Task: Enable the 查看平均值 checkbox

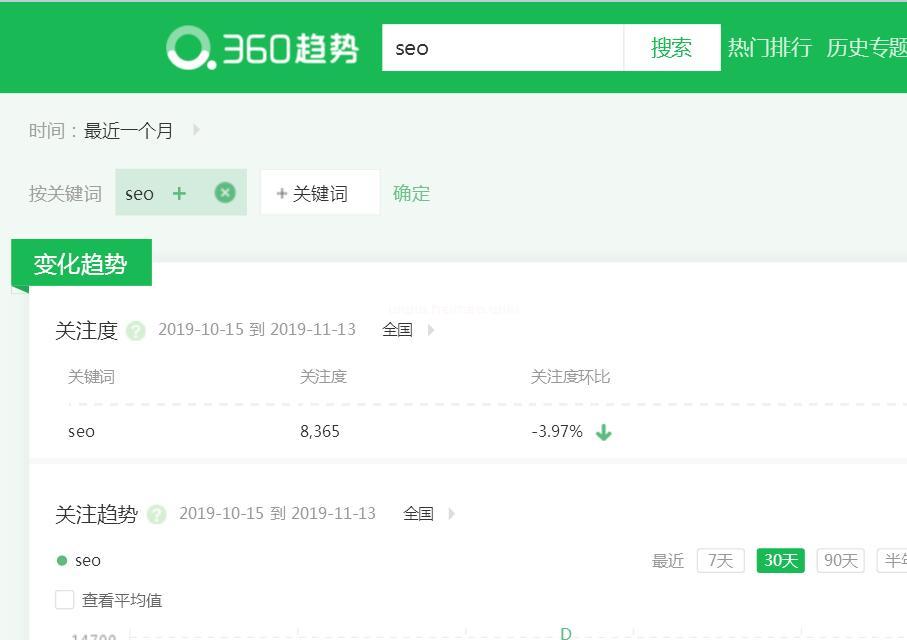Action: (65, 600)
